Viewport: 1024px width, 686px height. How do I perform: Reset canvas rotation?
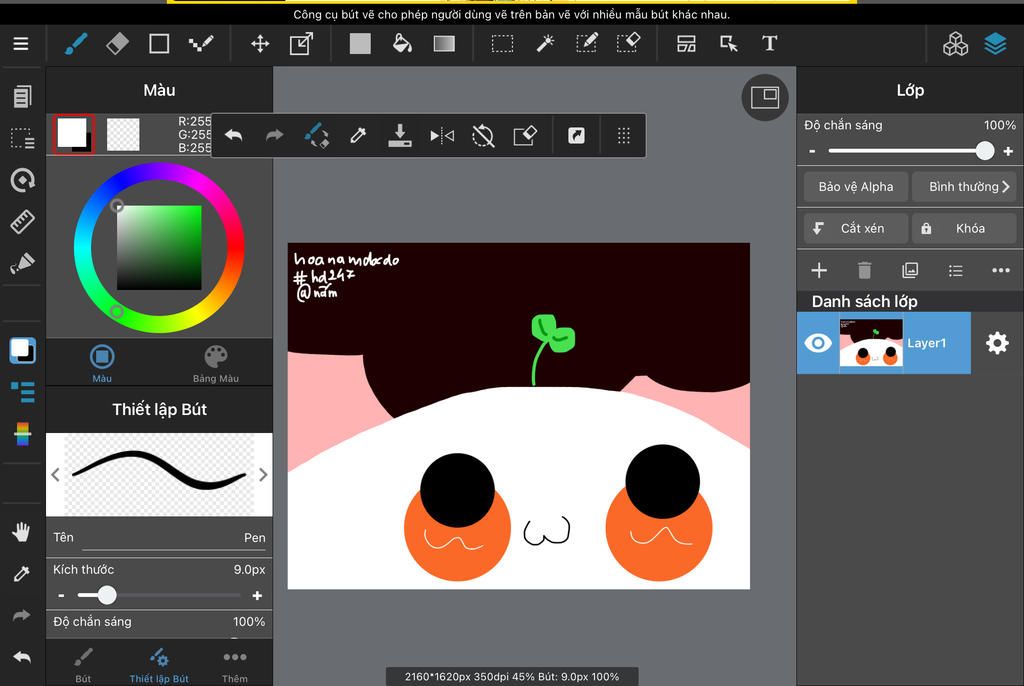pos(483,136)
